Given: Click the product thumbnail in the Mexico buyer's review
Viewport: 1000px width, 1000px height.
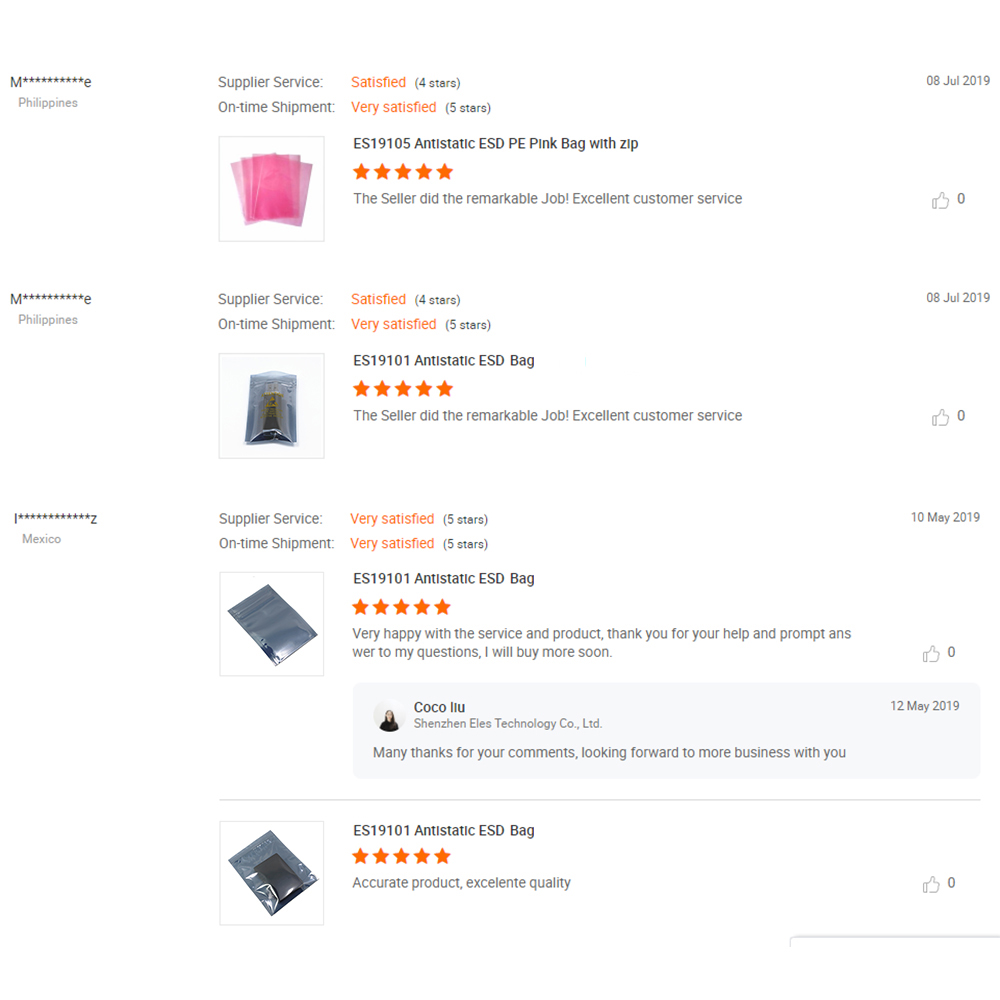Looking at the screenshot, I should click(x=271, y=623).
